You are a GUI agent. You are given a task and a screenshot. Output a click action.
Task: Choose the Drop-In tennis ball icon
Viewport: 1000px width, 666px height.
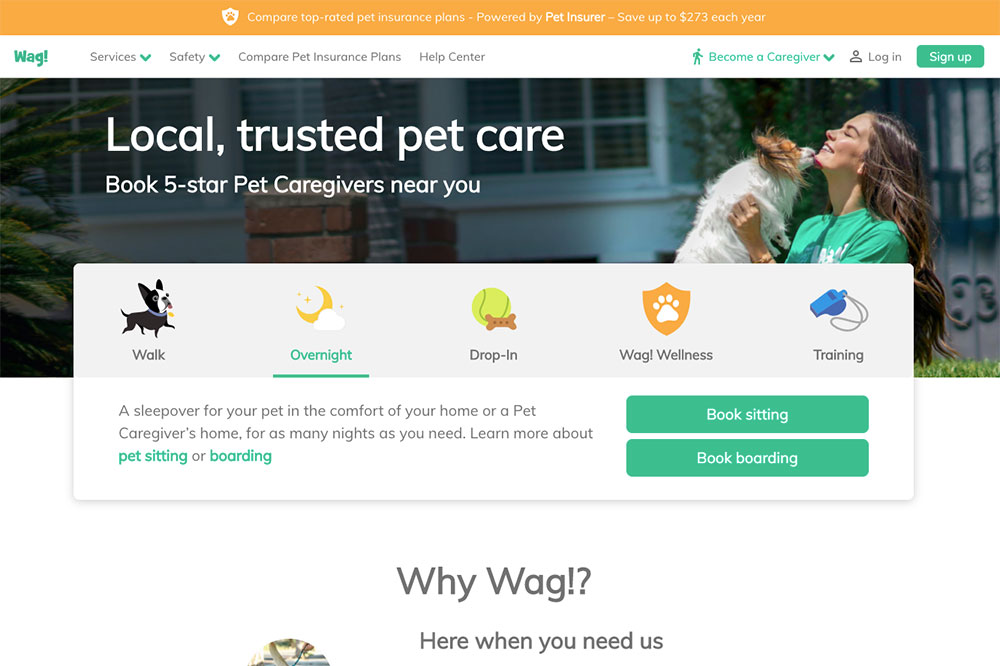point(493,309)
